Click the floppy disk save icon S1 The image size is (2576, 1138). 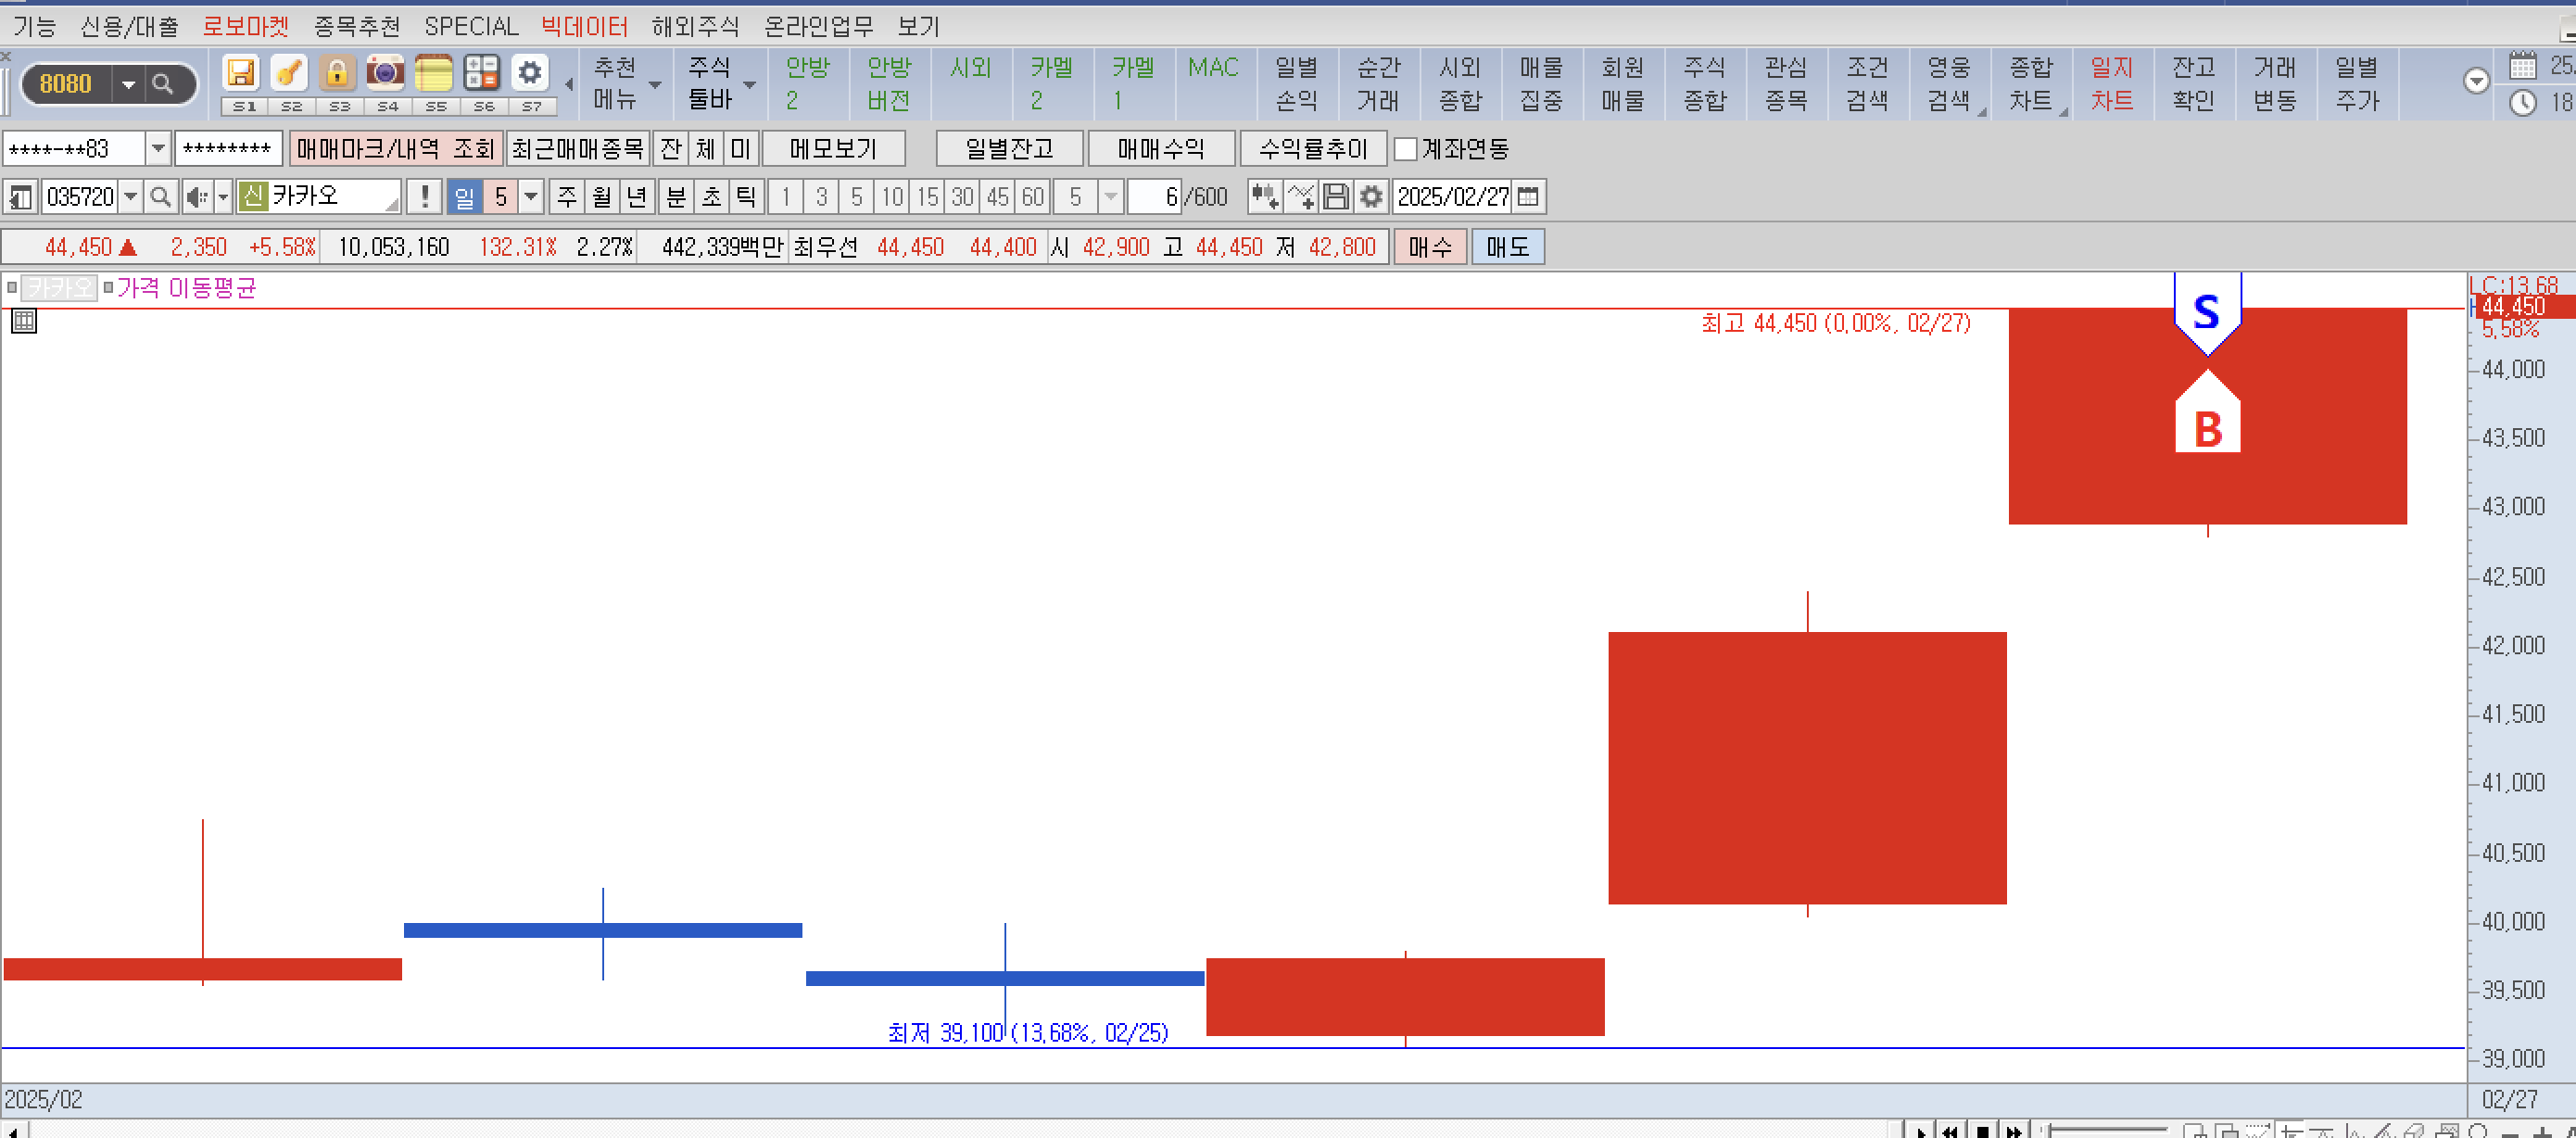point(241,73)
